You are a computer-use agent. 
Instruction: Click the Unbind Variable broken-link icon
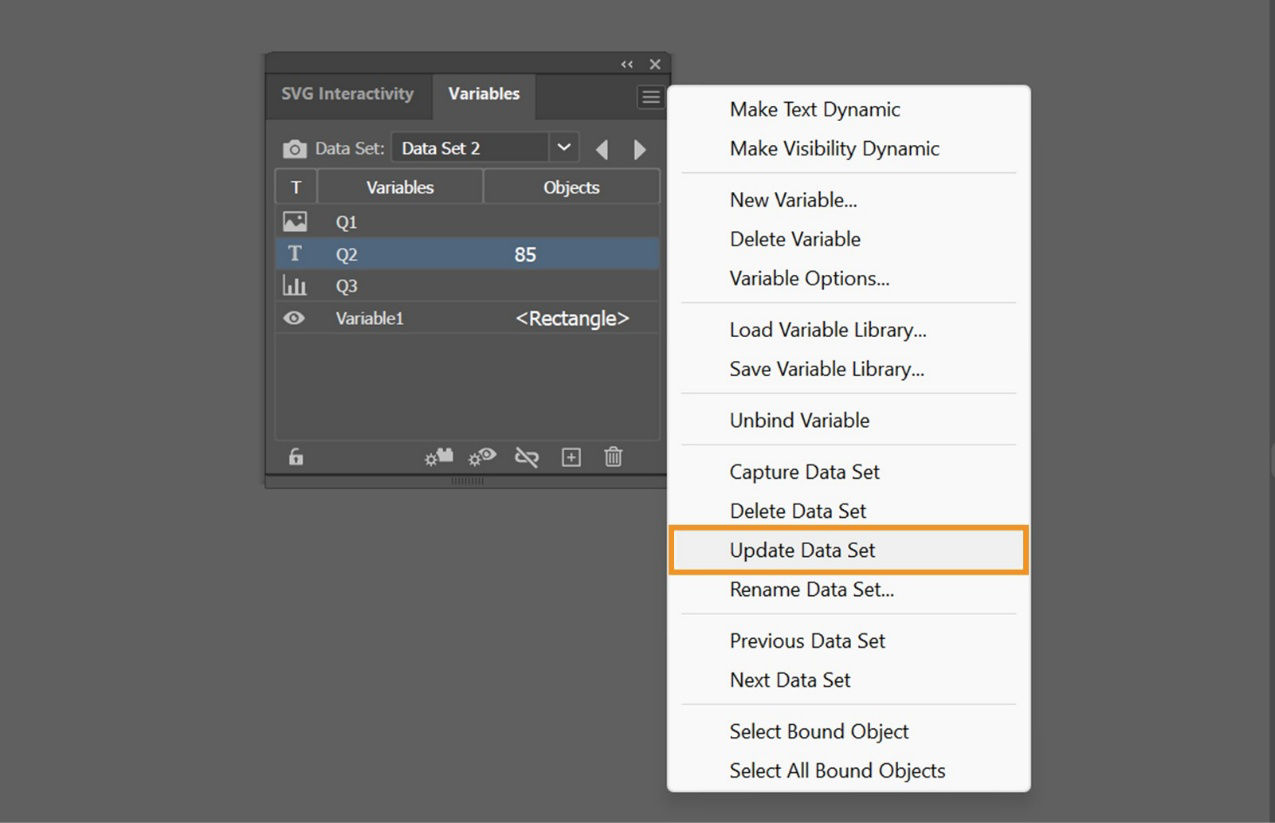pyautogui.click(x=526, y=457)
